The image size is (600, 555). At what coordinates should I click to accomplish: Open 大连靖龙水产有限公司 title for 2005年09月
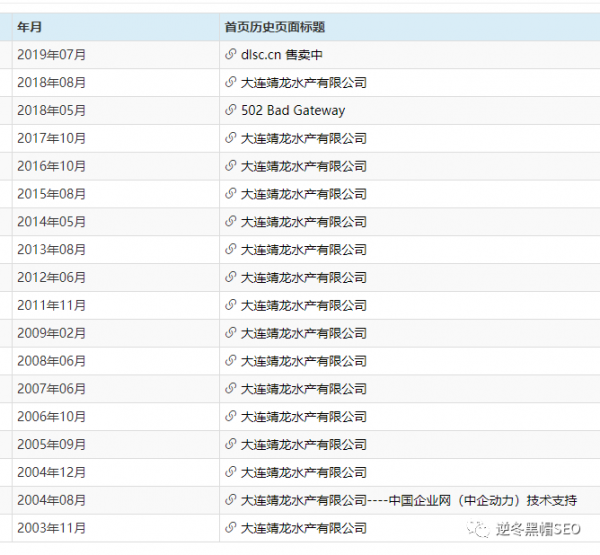point(304,445)
